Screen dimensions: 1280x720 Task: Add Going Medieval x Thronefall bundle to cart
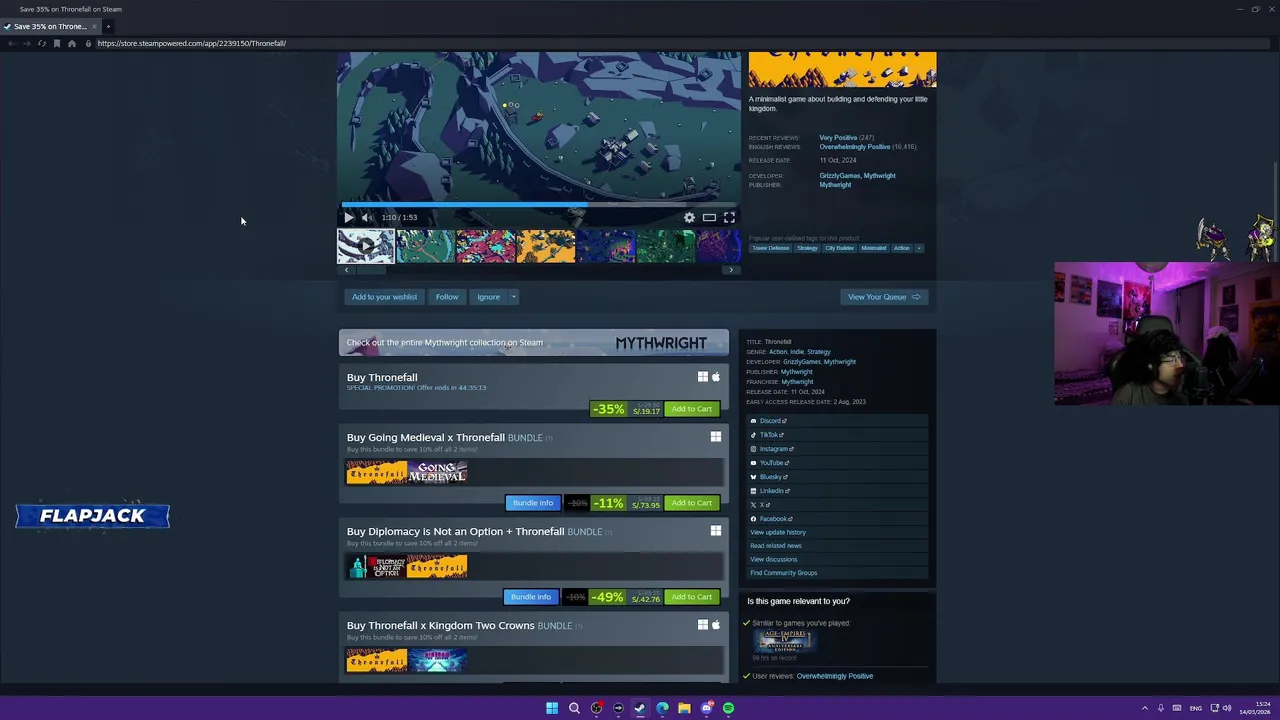click(x=691, y=503)
